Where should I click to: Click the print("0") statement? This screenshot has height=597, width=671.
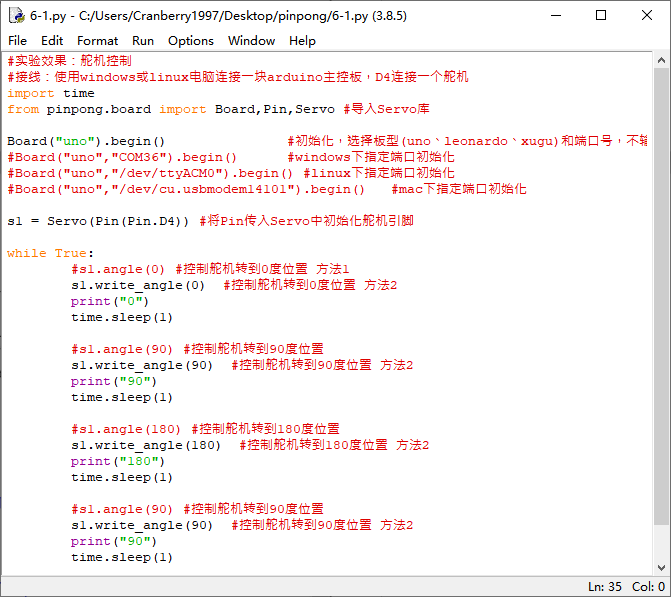(x=110, y=301)
